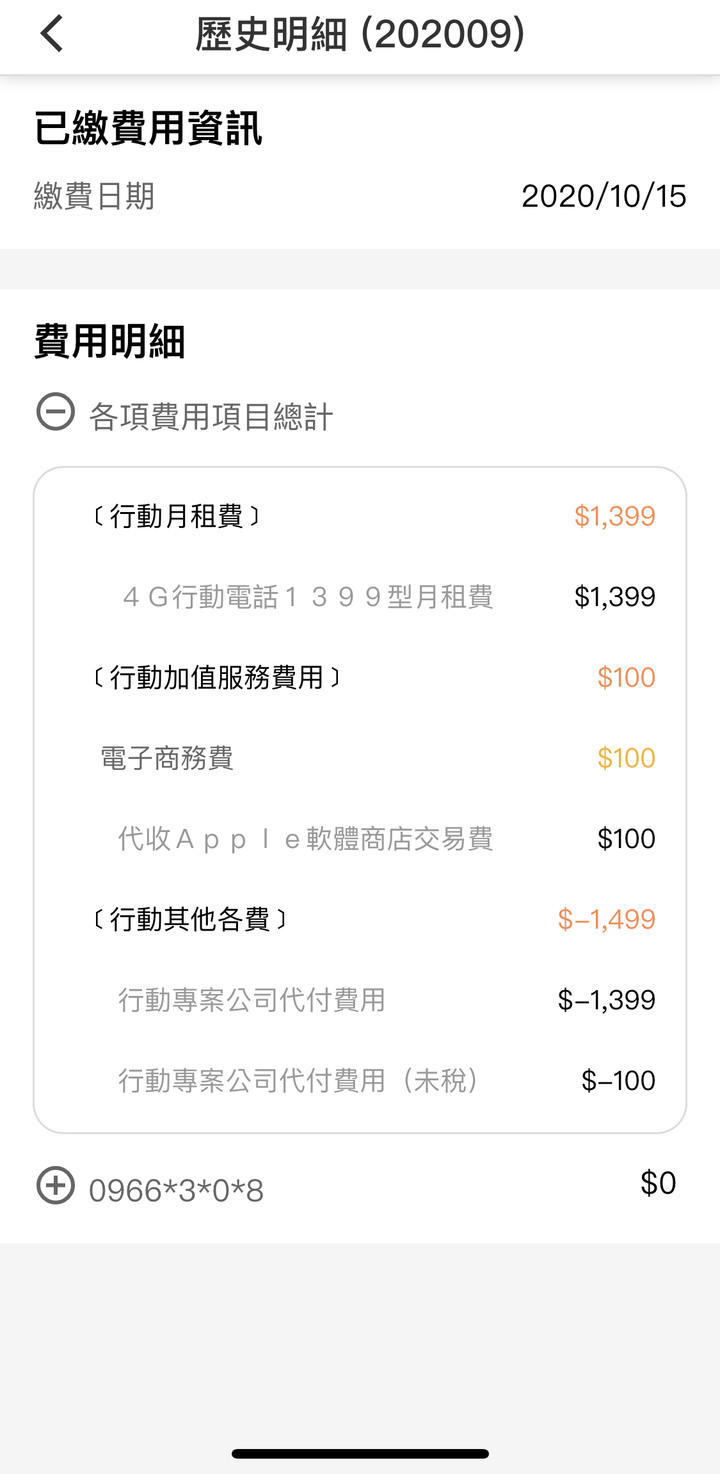Image resolution: width=720 pixels, height=1474 pixels.
Task: Open the 電子商務費 sub-item
Action: (x=167, y=758)
